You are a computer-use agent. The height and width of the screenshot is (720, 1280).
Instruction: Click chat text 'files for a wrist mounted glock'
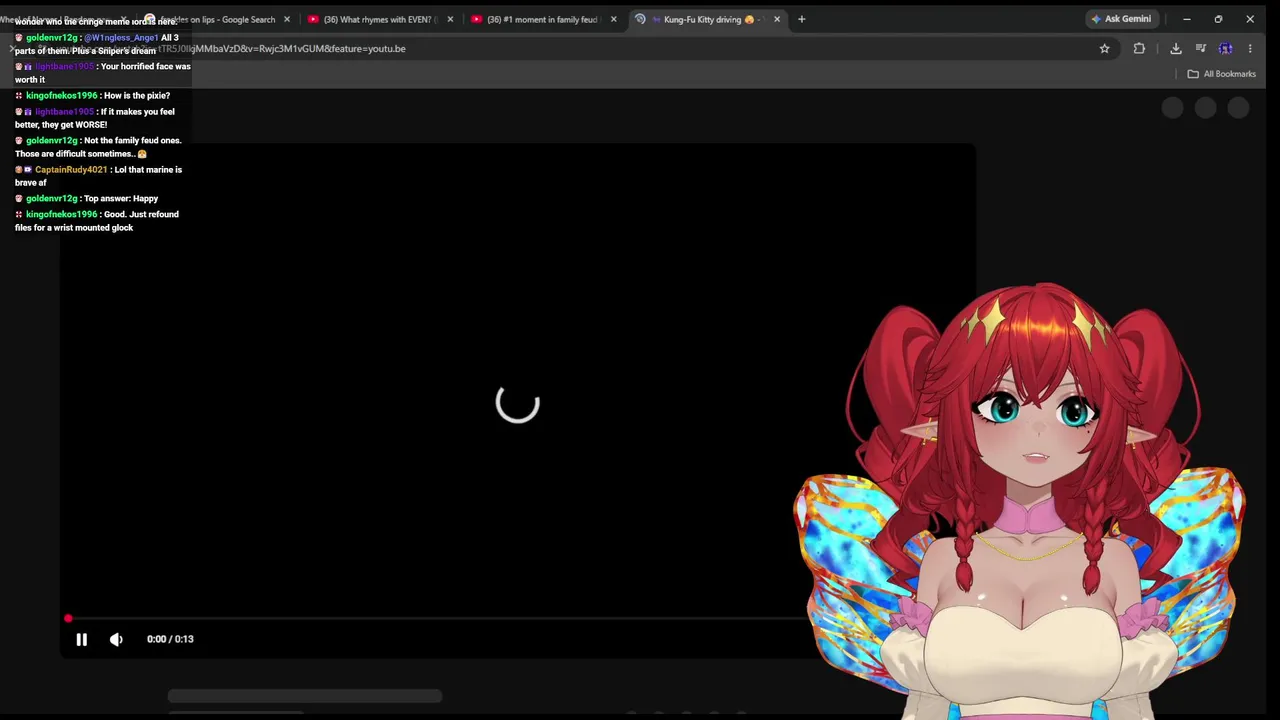coord(74,228)
